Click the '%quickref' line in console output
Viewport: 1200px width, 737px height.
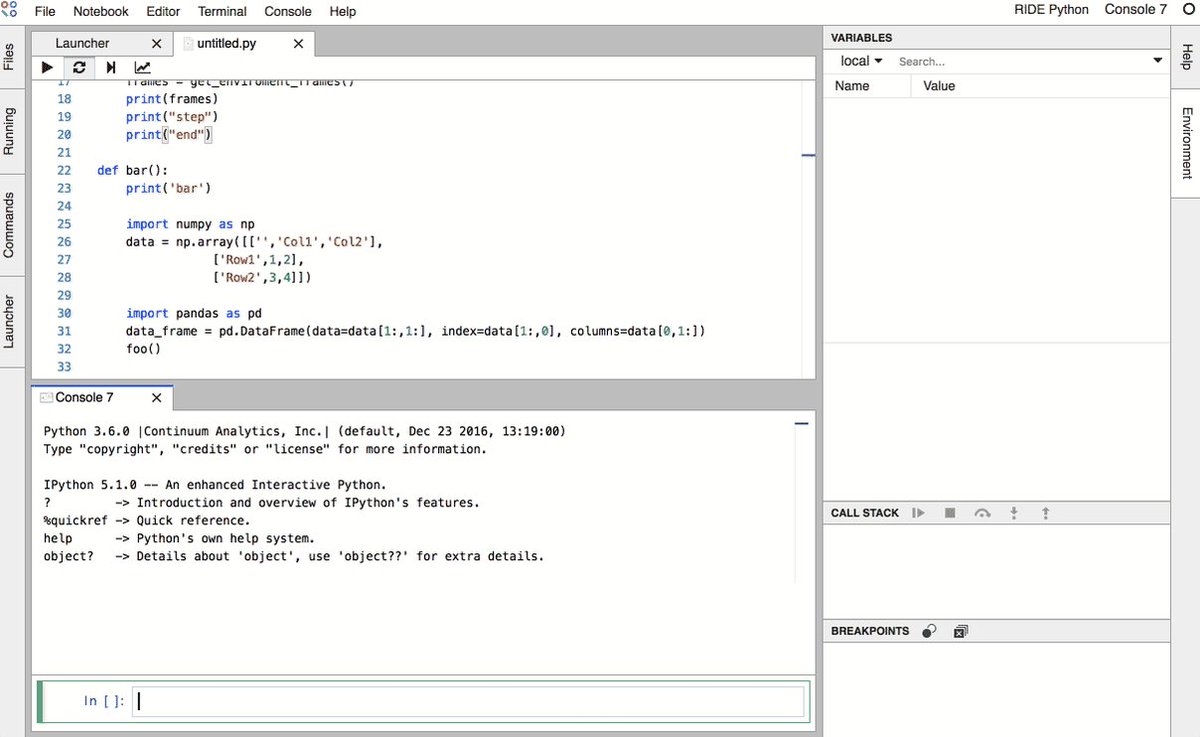[147, 521]
